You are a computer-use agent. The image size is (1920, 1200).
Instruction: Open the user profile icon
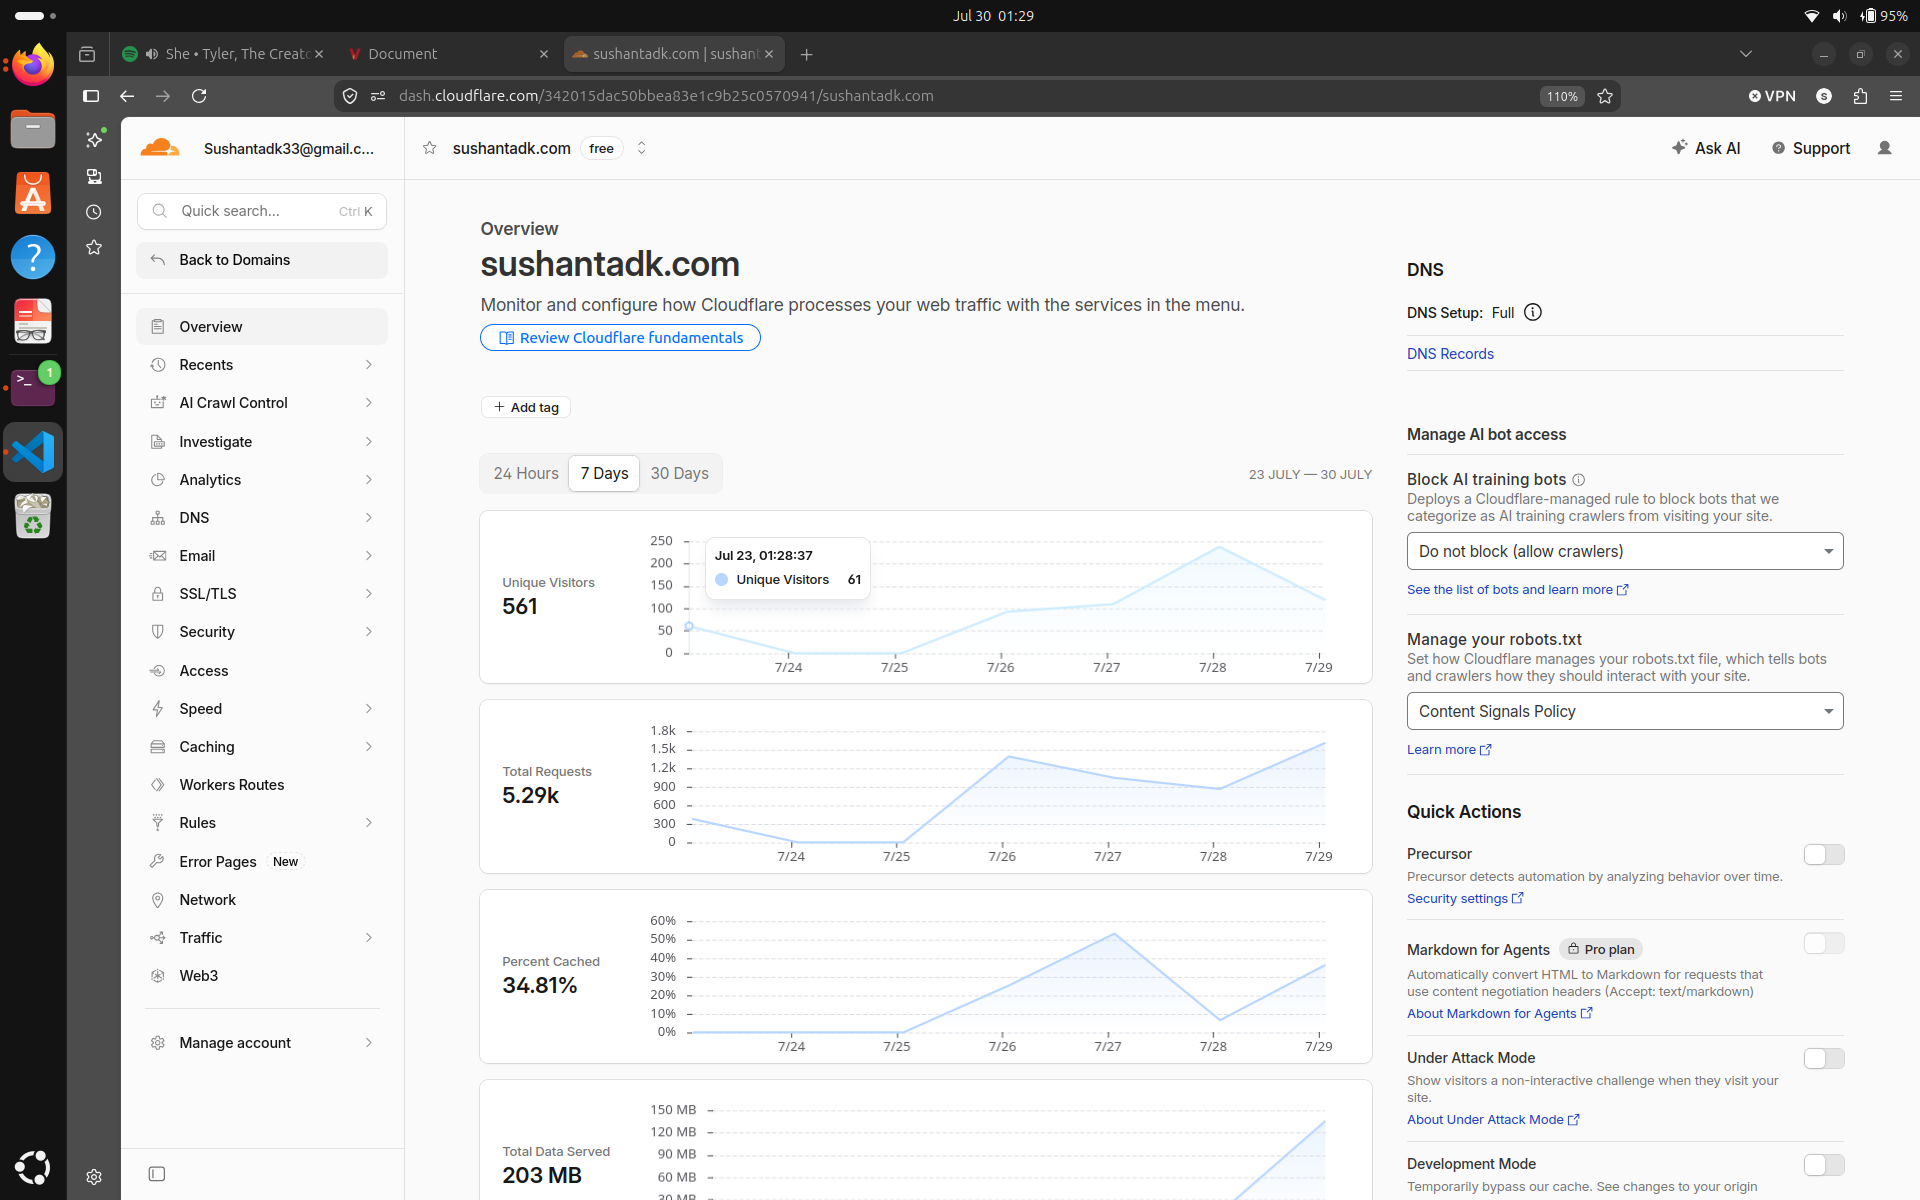[x=1885, y=148]
